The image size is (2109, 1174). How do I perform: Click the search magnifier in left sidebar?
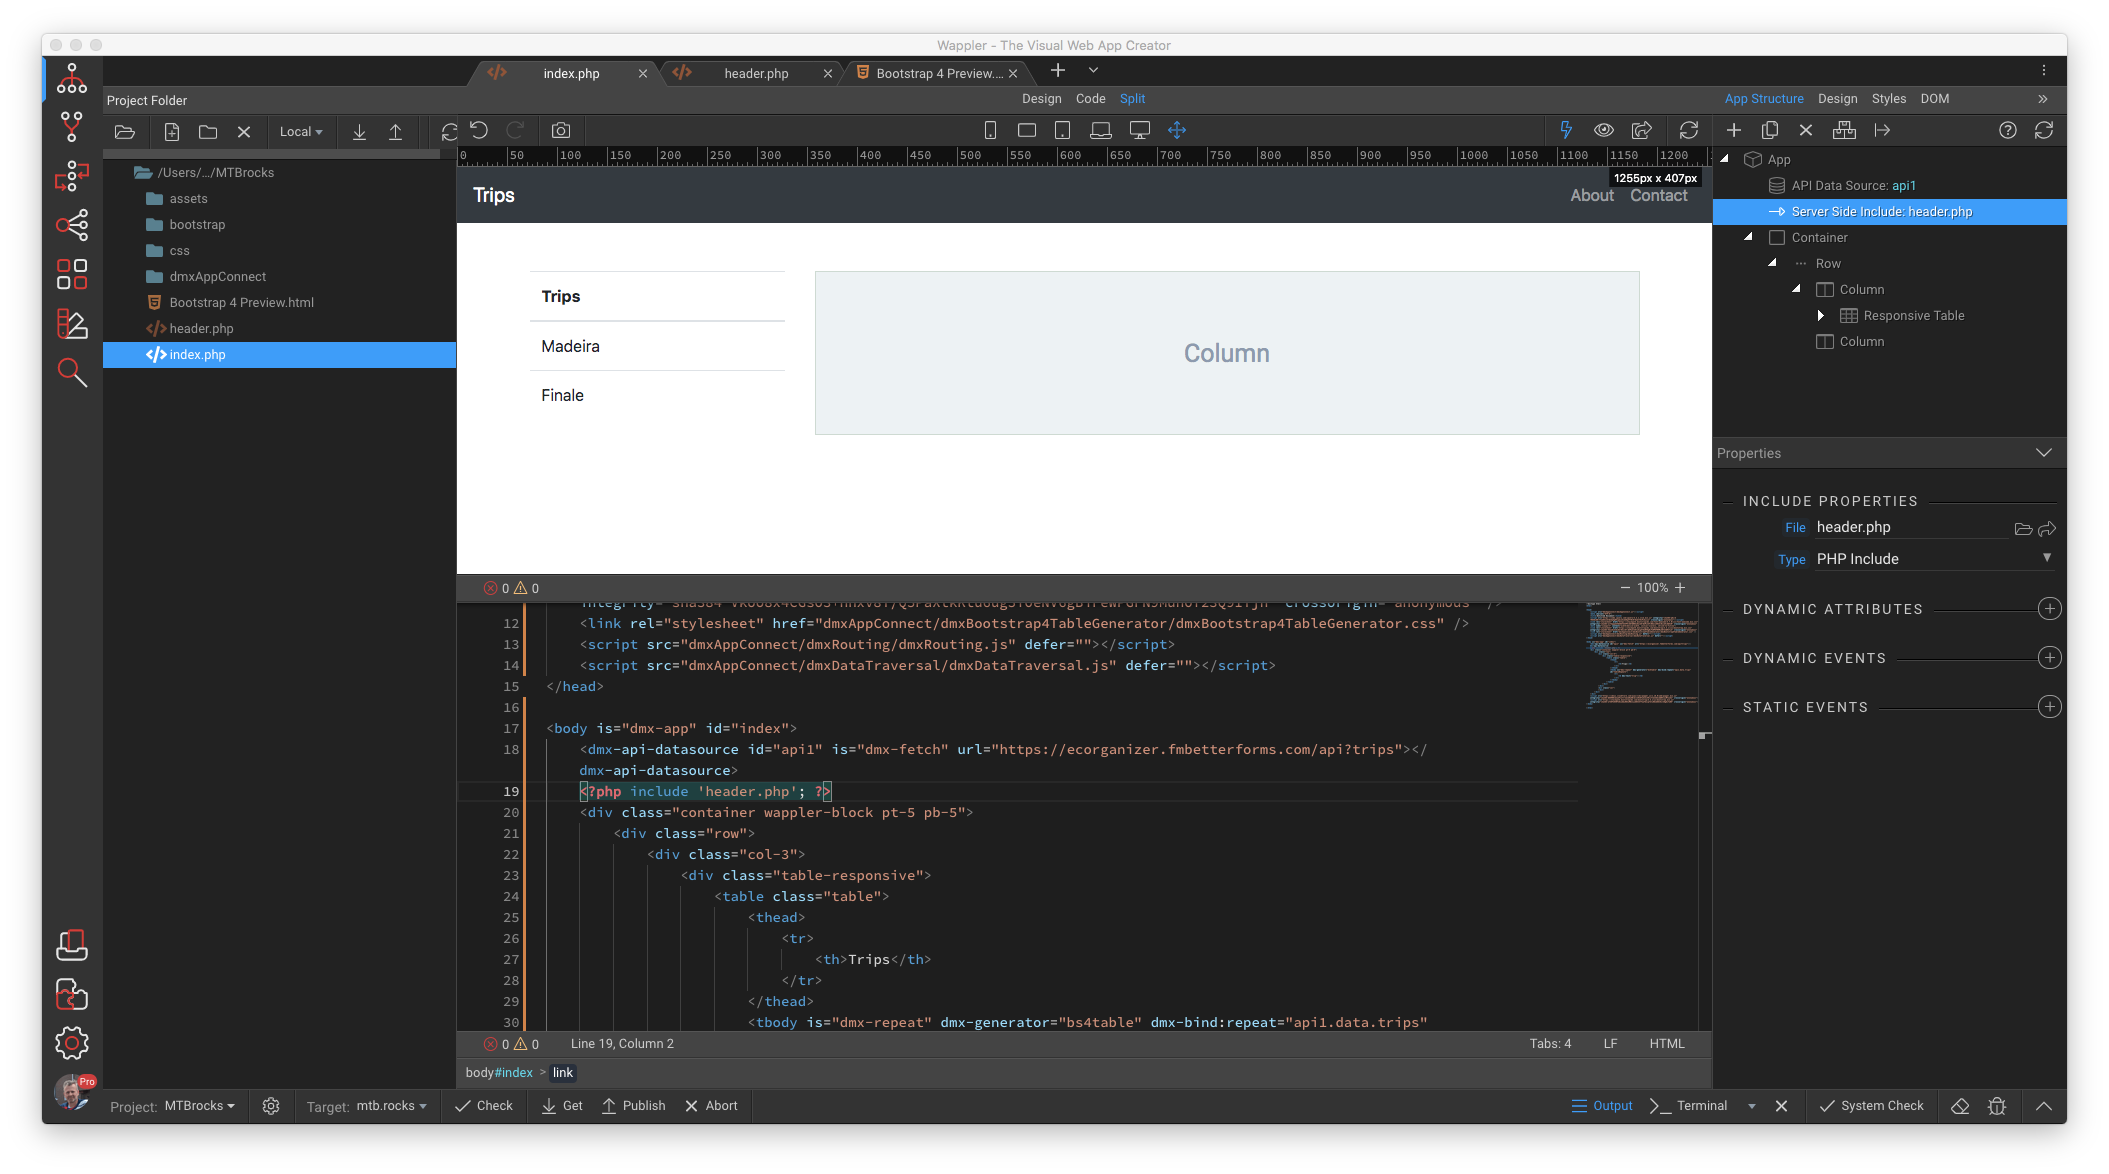[71, 373]
